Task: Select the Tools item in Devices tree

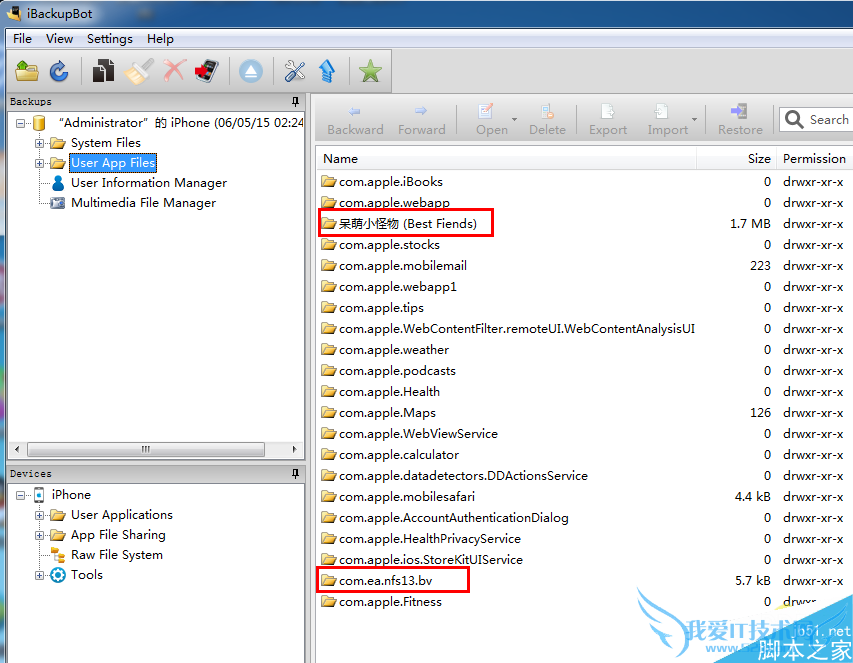Action: pyautogui.click(x=86, y=575)
